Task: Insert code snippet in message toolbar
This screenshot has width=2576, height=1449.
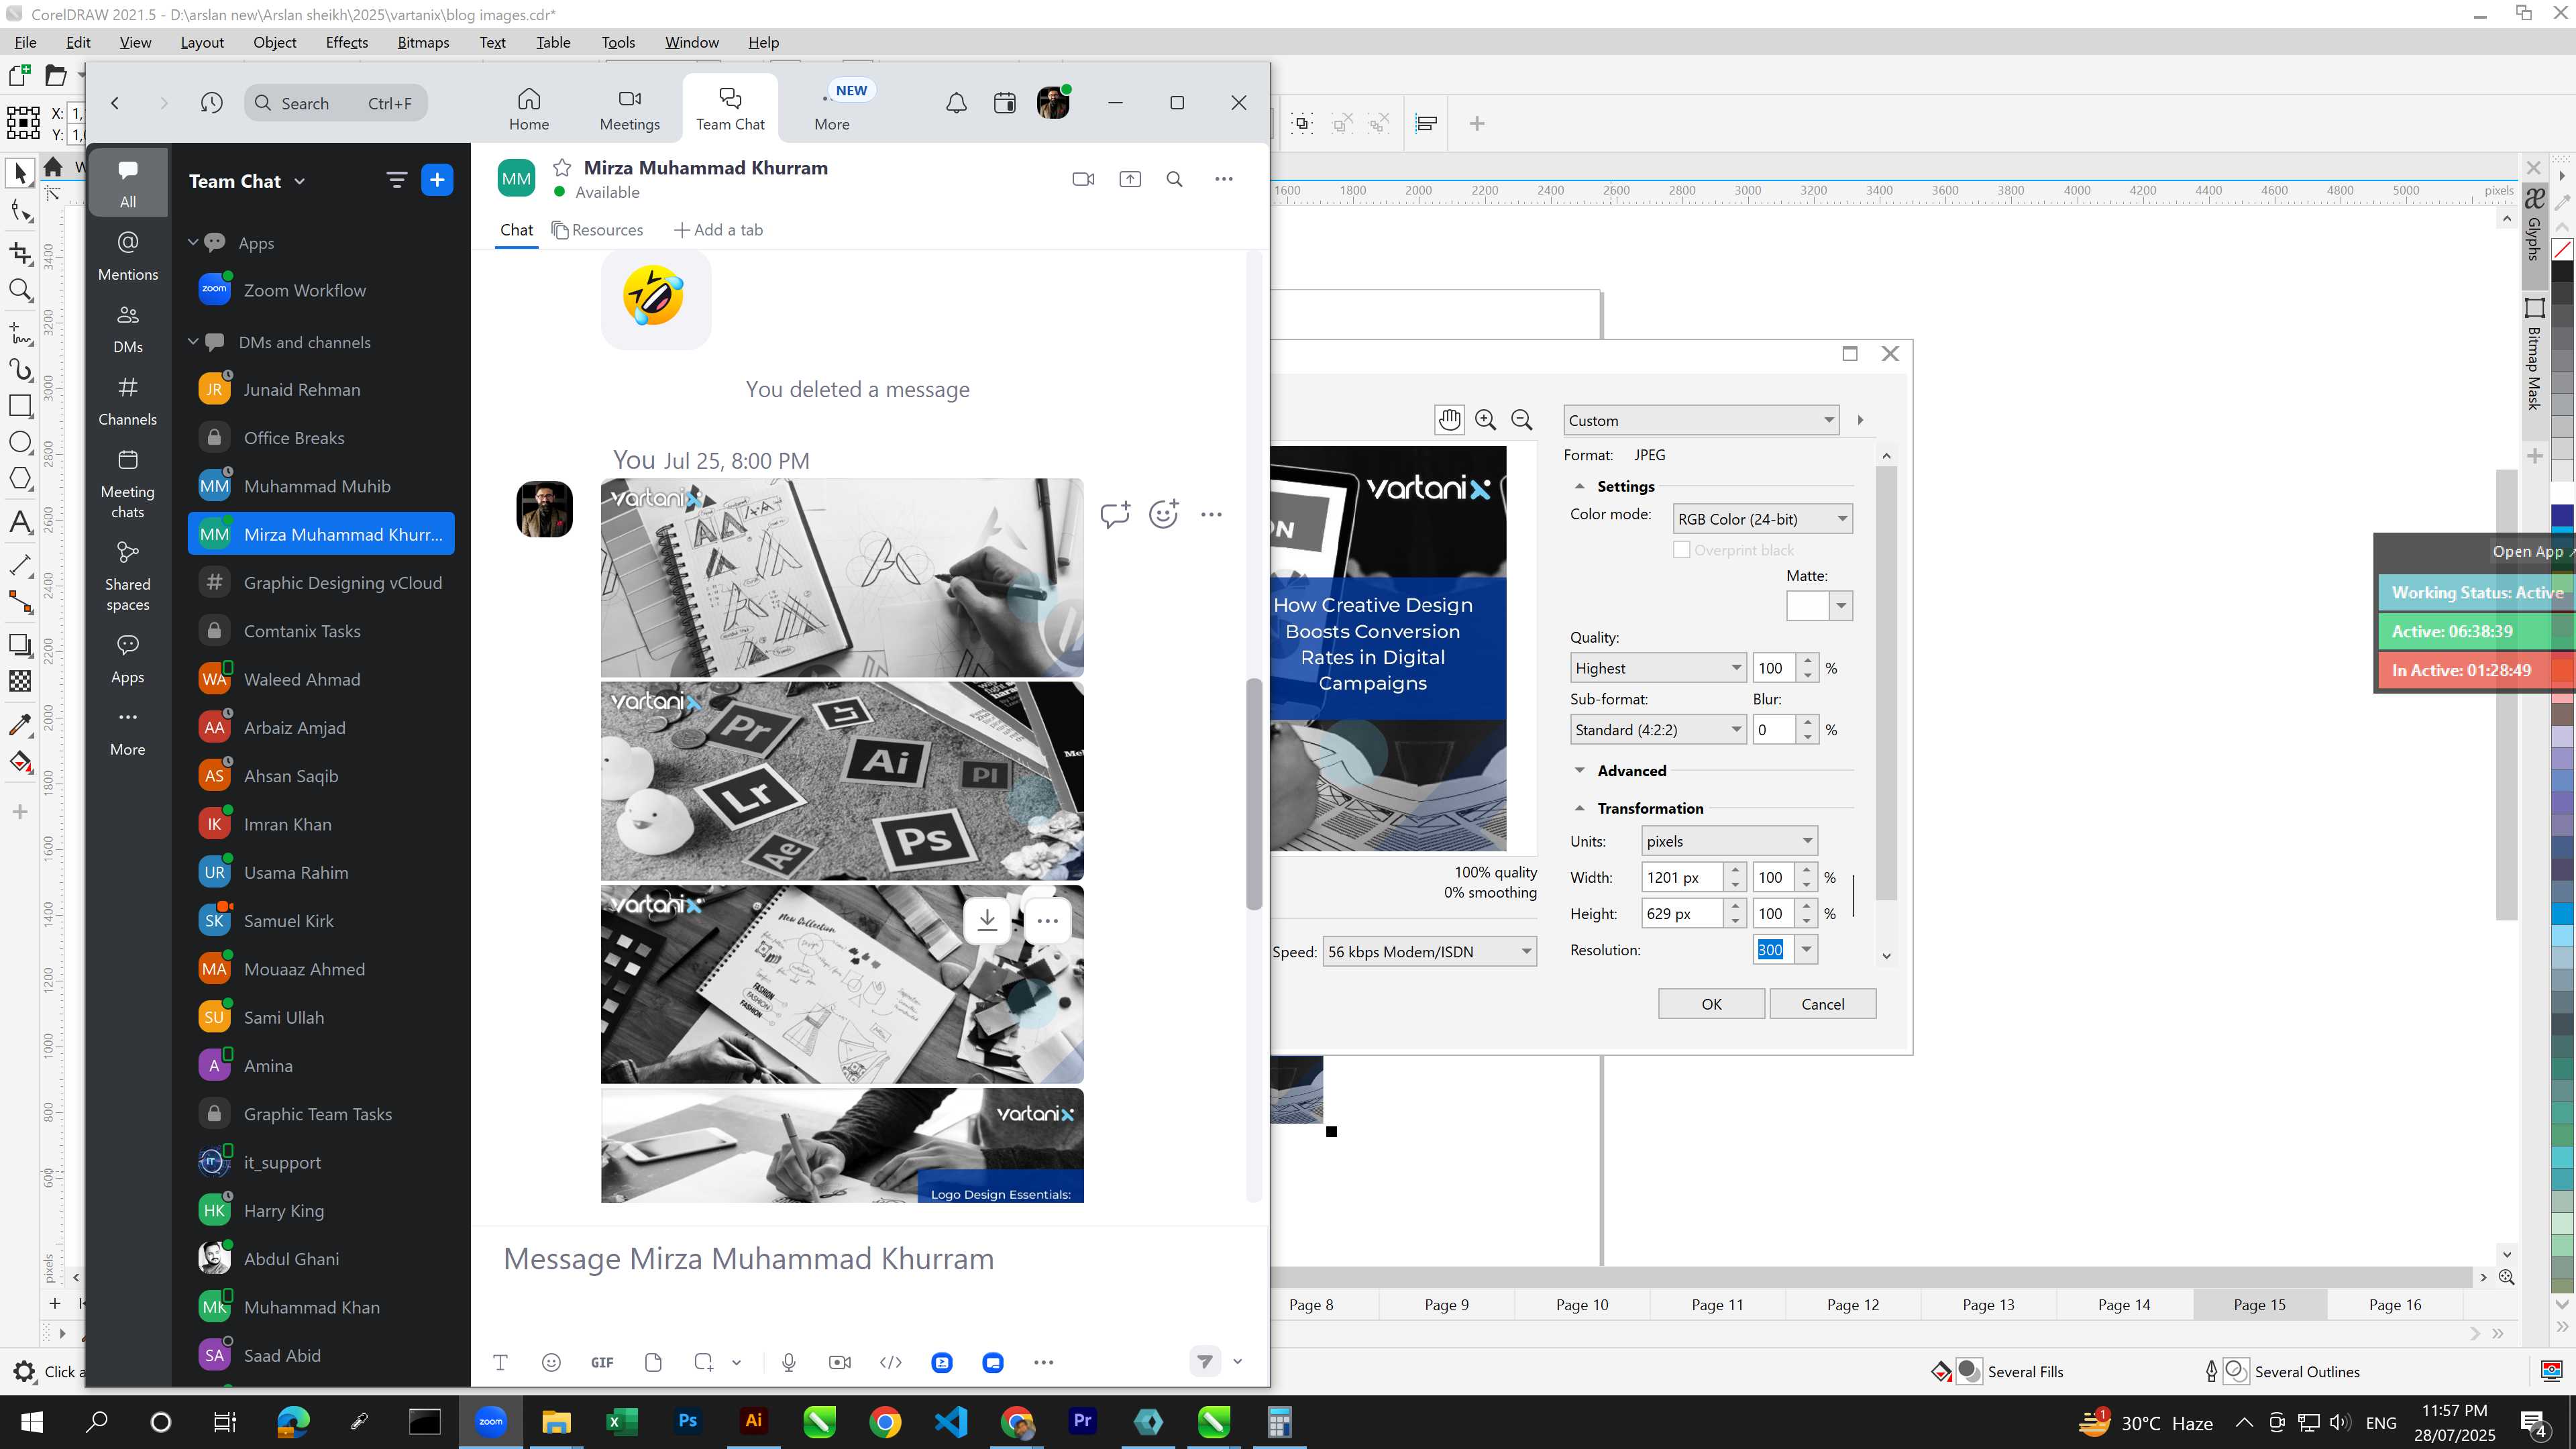Action: [x=890, y=1362]
